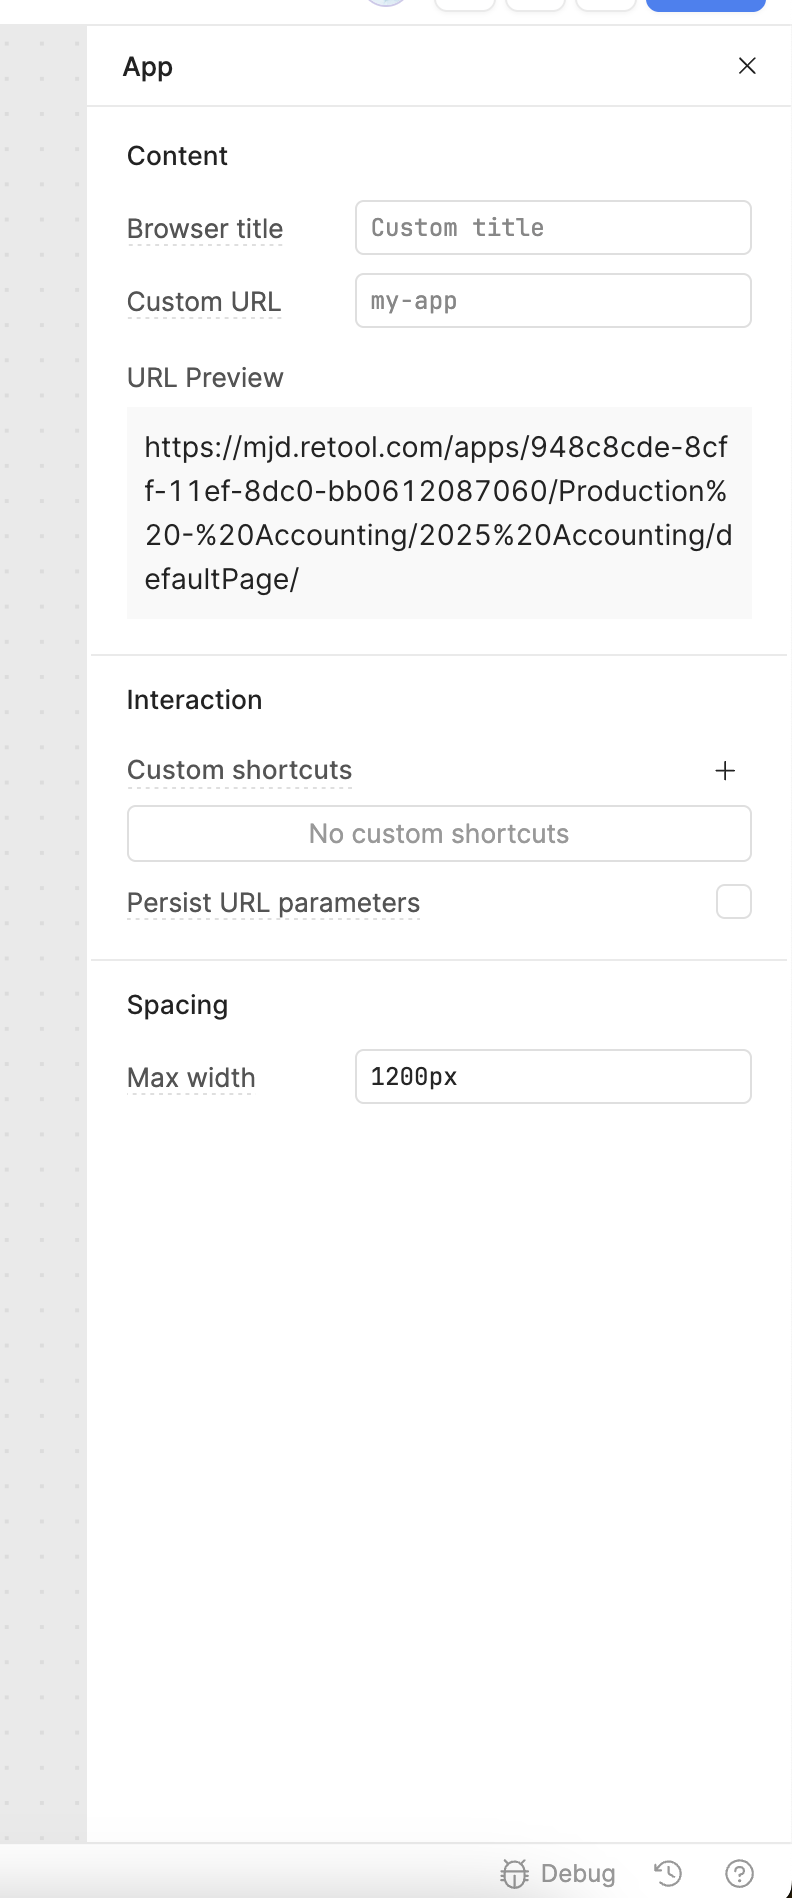
Task: Click the Spacing section heading
Action: 177,1005
